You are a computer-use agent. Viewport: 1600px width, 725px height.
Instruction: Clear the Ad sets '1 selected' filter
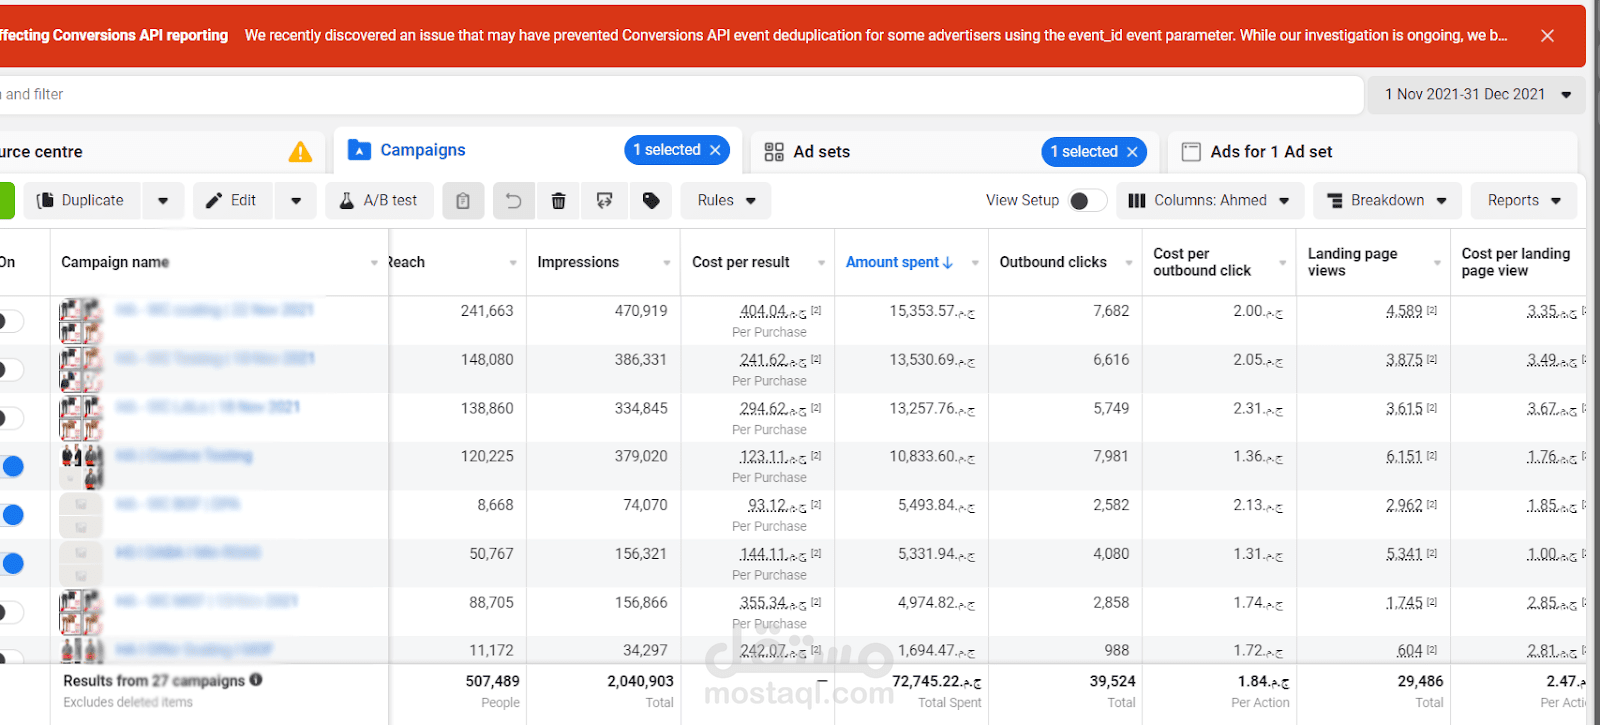1132,152
